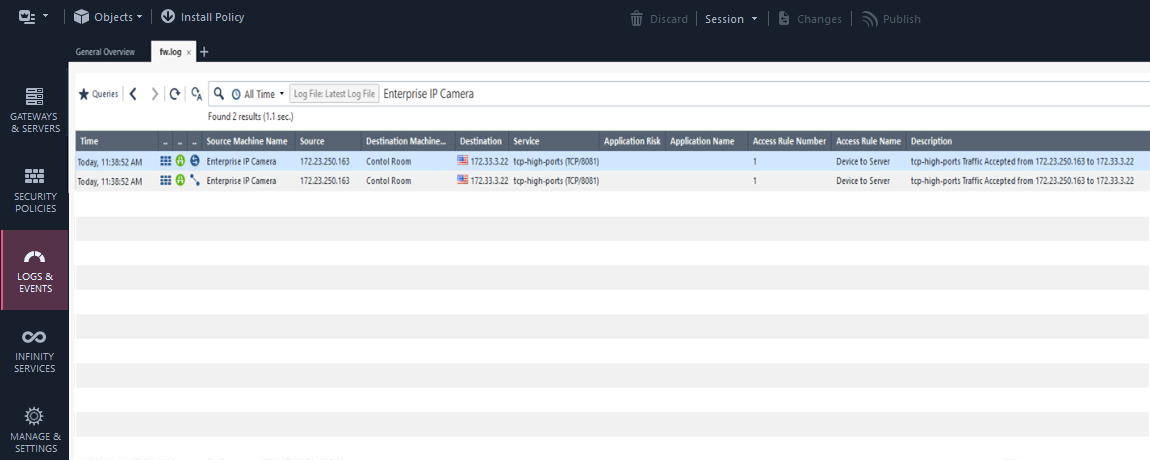1150x460 pixels.
Task: Open the All Time period dropdown
Action: point(257,94)
